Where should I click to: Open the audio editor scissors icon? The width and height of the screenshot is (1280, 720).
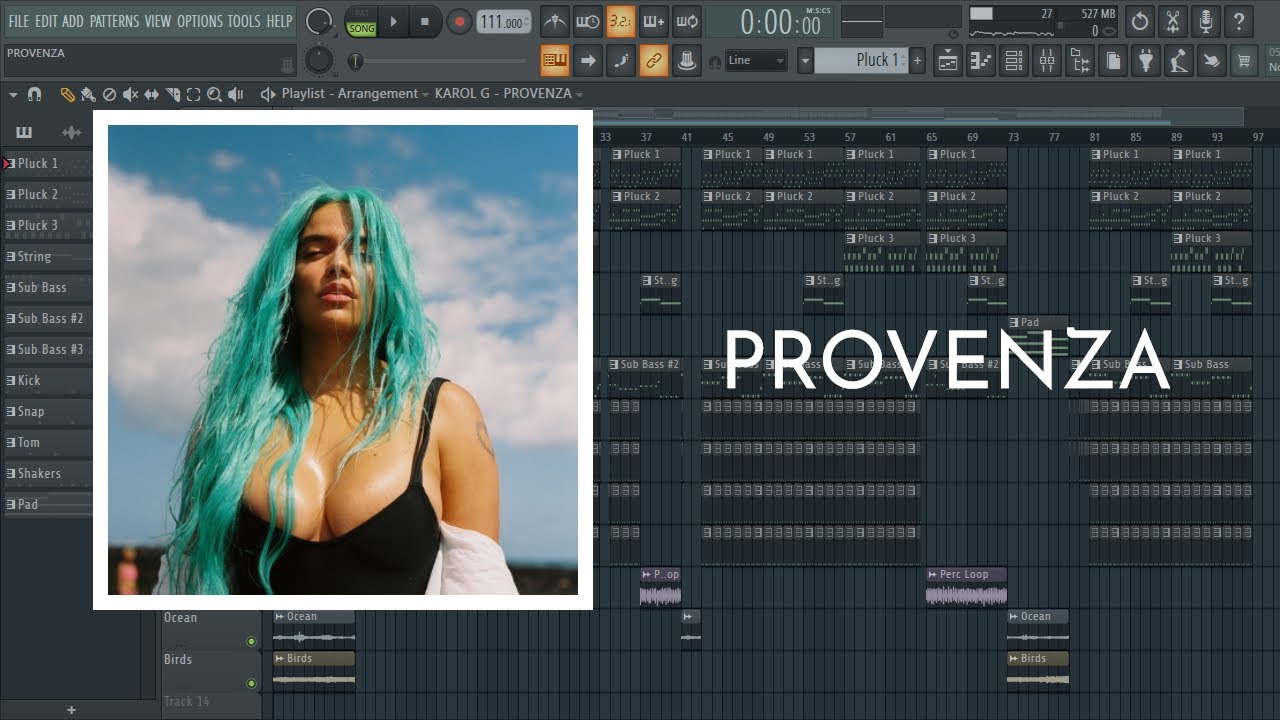pyautogui.click(x=1173, y=21)
